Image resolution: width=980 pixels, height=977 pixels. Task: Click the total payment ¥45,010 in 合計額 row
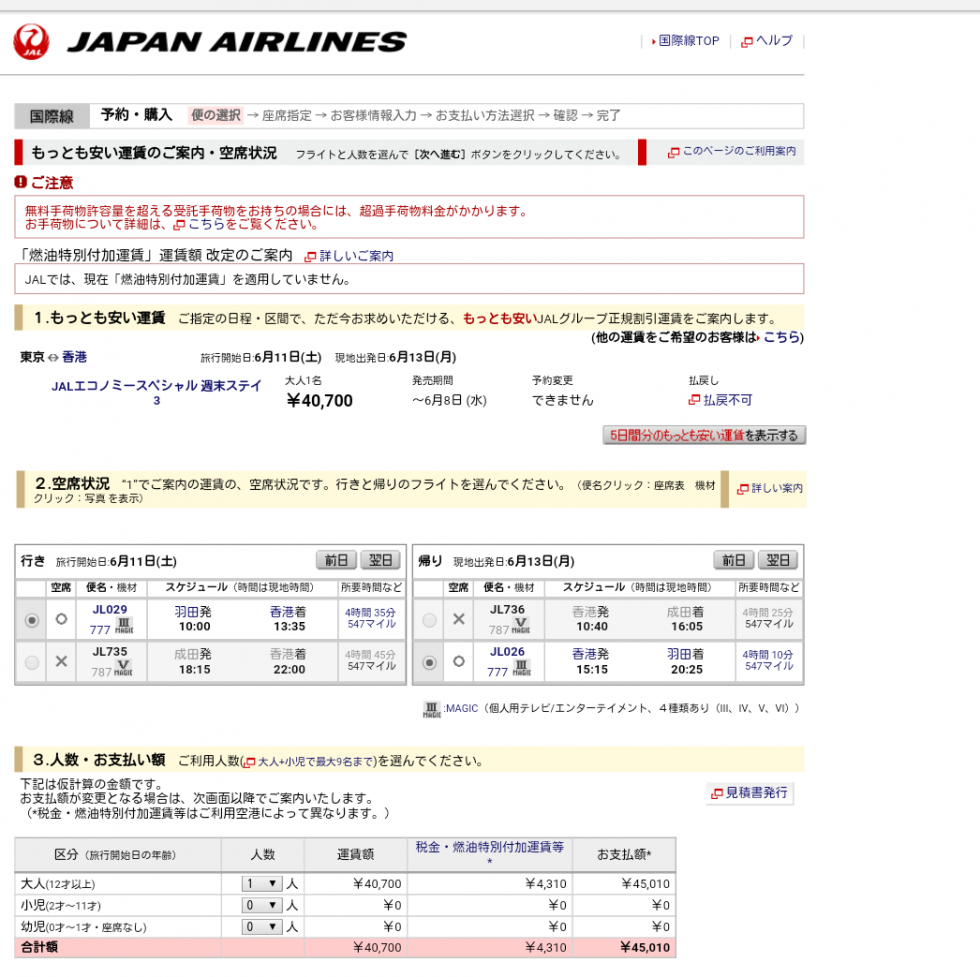645,948
